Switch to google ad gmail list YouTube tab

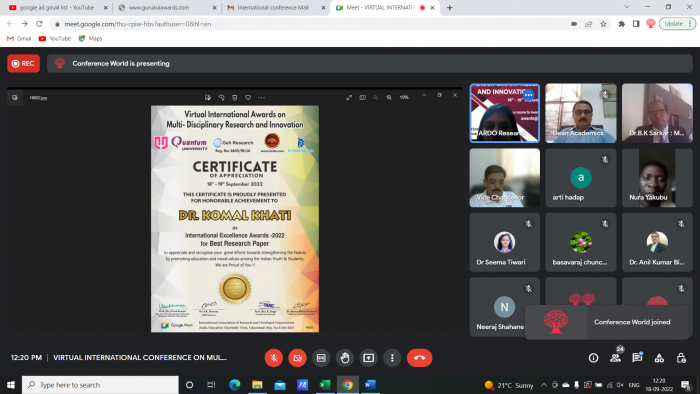58,8
